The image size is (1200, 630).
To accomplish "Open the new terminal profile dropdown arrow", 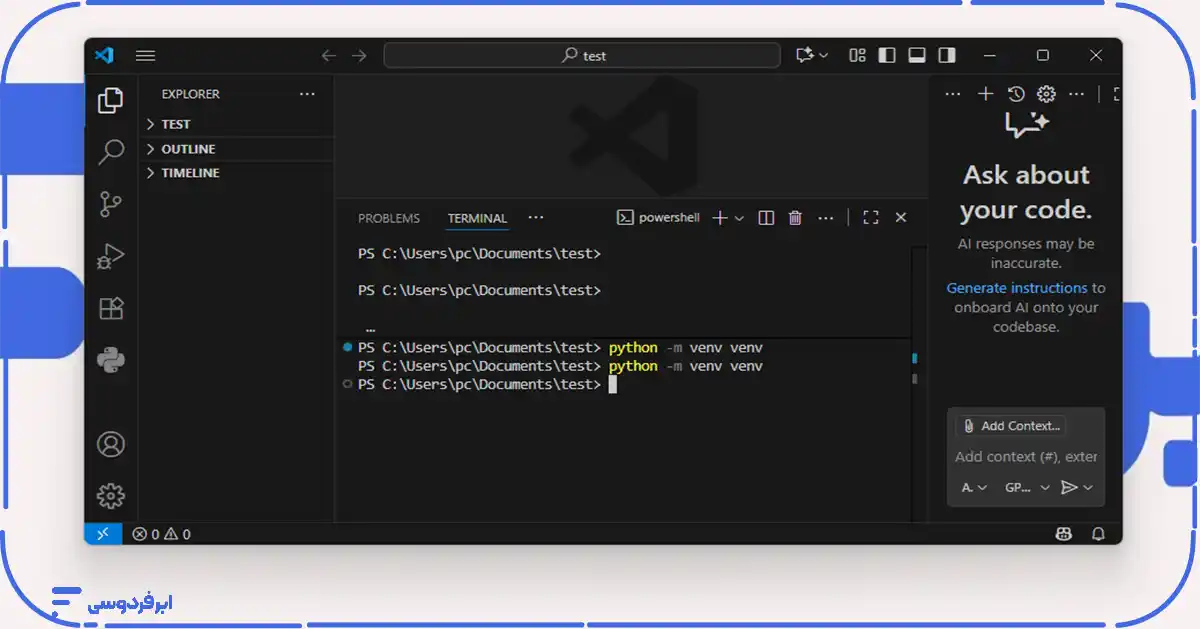I will [740, 218].
